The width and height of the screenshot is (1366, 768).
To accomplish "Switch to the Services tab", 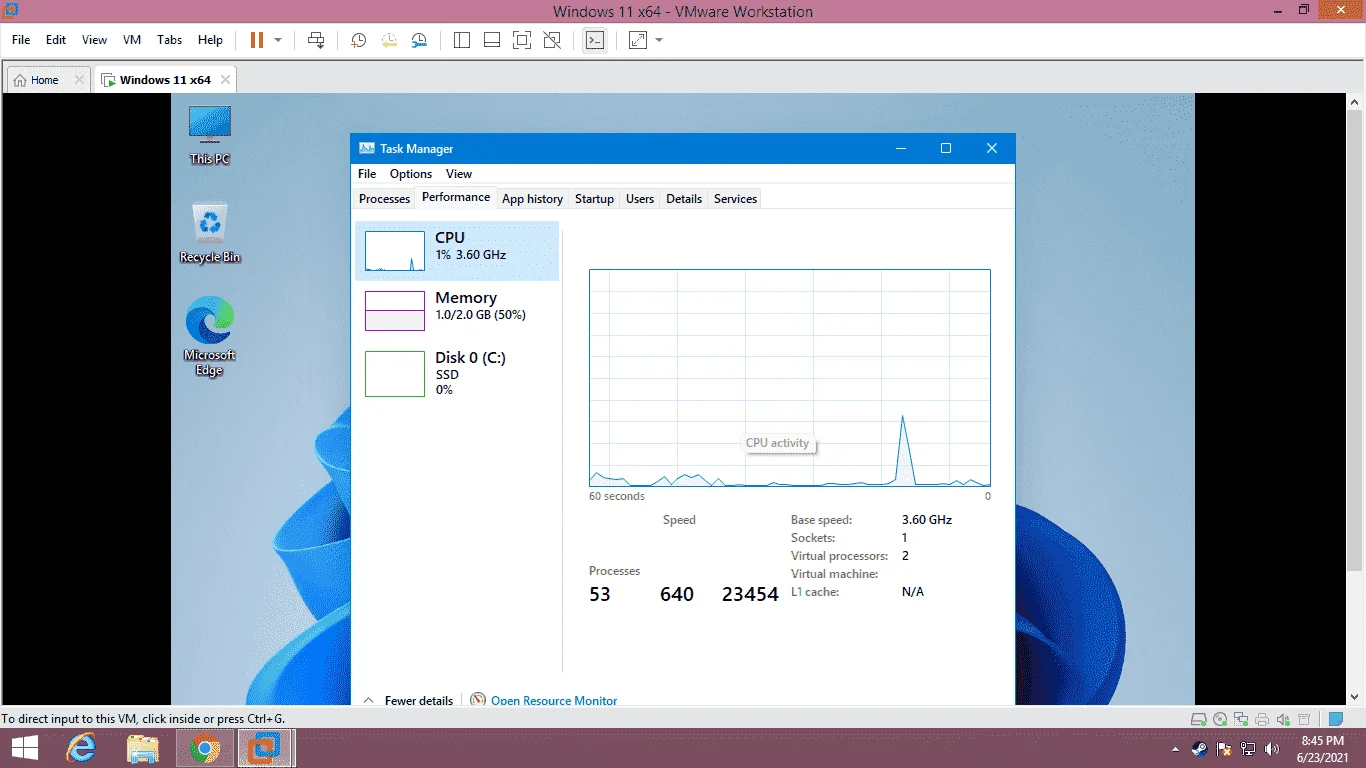I will pyautogui.click(x=735, y=199).
